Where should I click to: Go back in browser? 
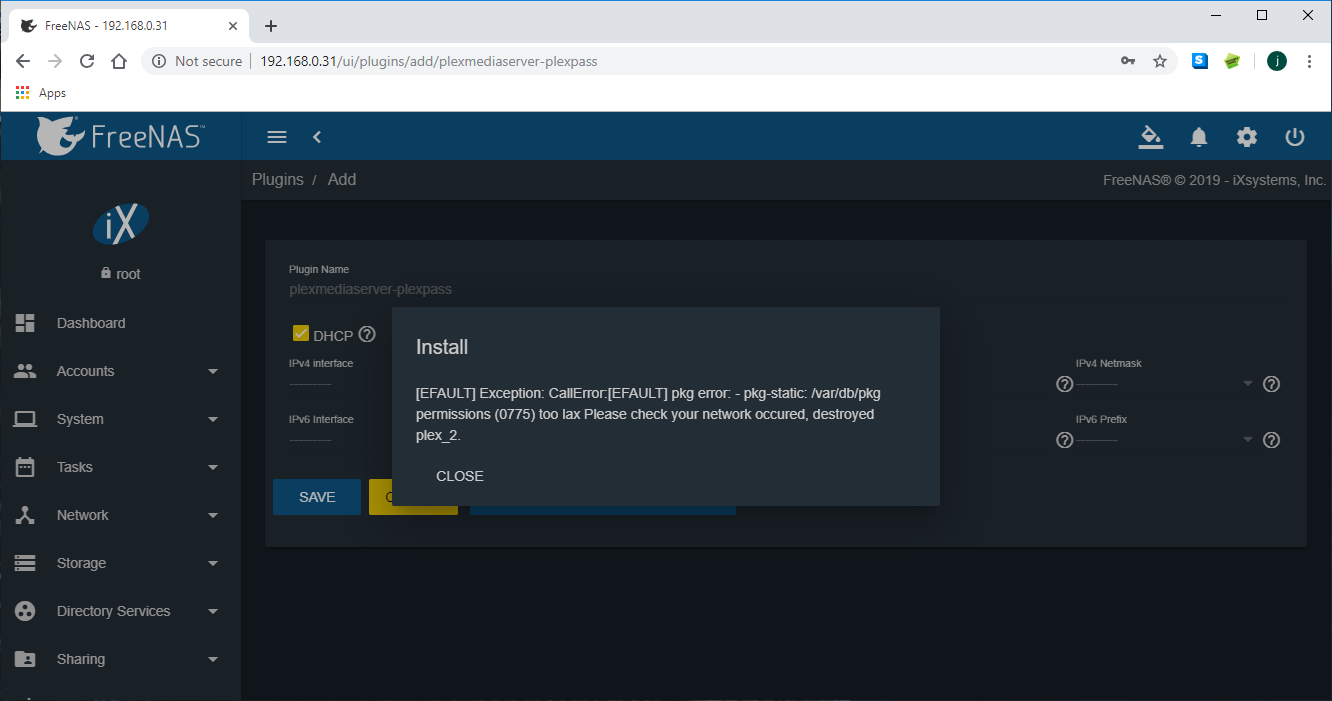click(x=23, y=61)
